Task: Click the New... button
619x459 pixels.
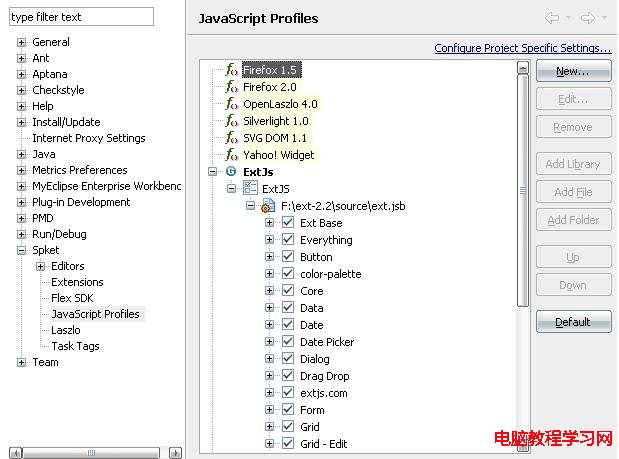Action: 574,71
